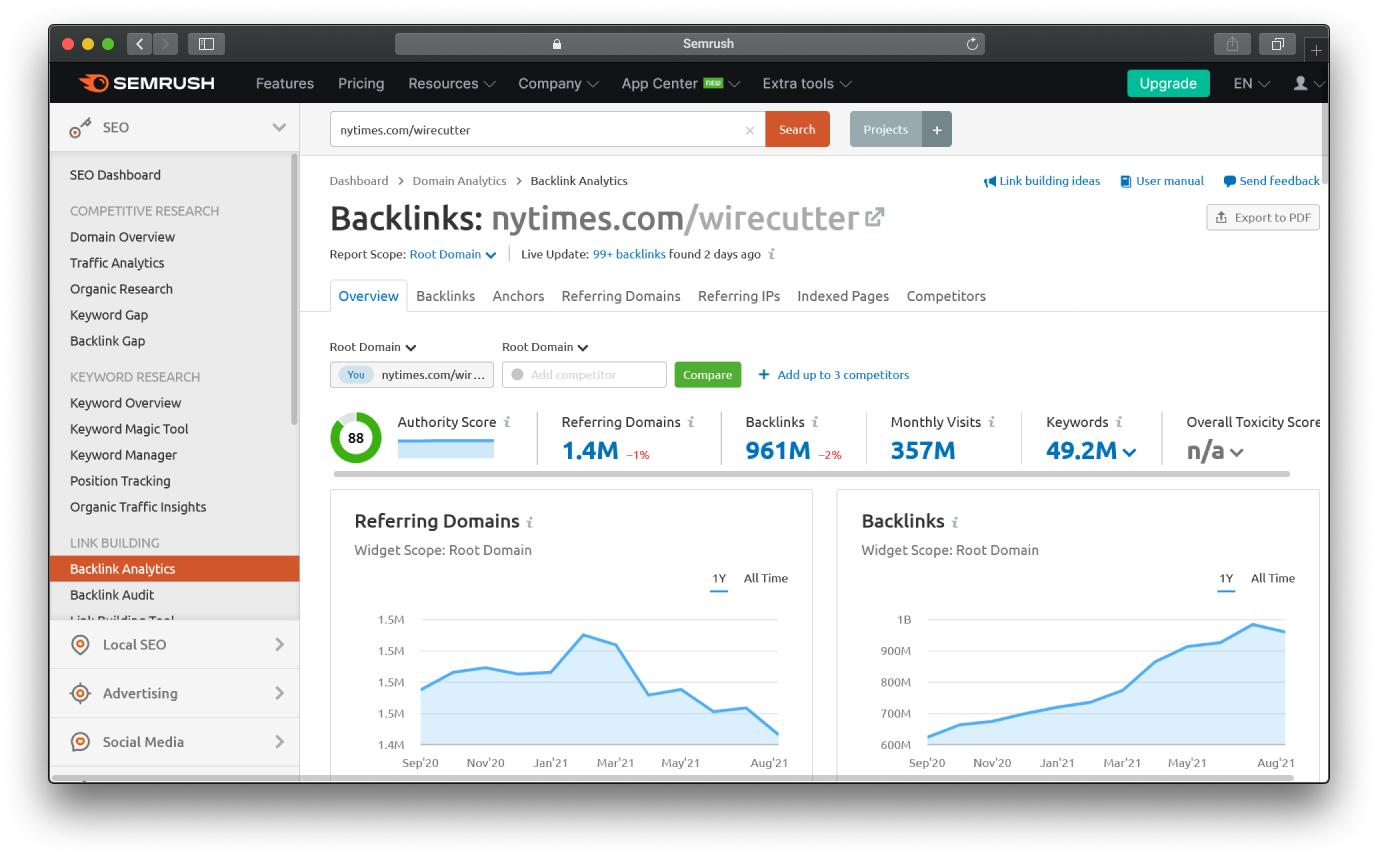Viewport: 1378px width, 856px height.
Task: Click info icon in Backlinks widget title
Action: point(955,522)
